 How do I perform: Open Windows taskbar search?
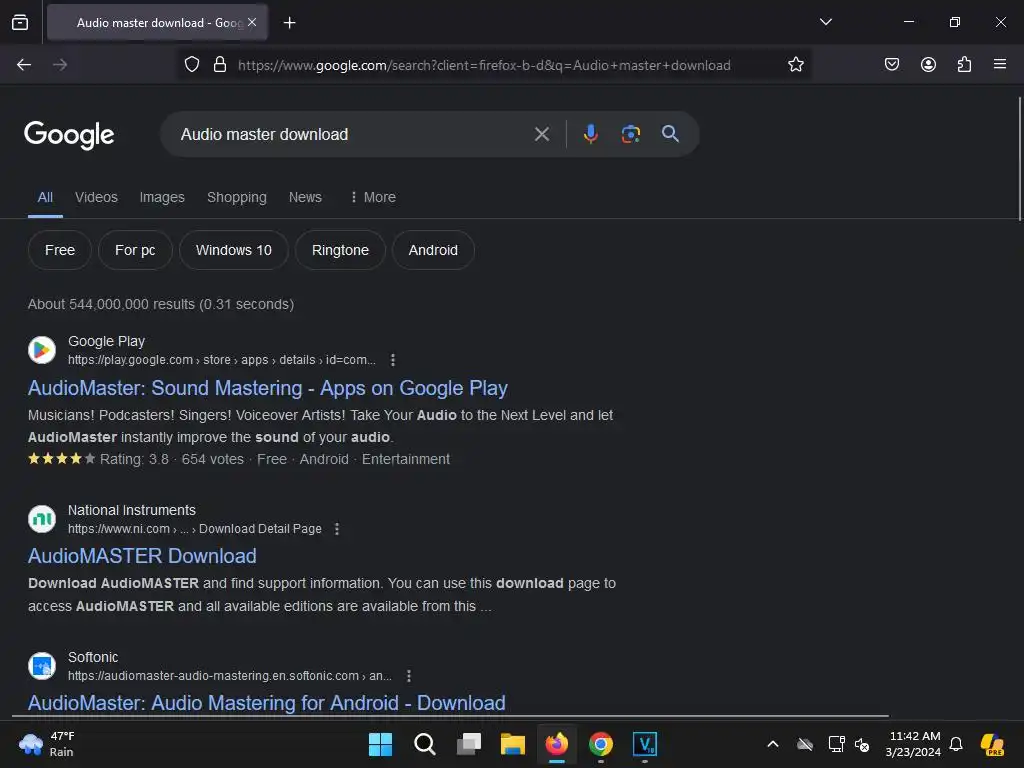424,744
